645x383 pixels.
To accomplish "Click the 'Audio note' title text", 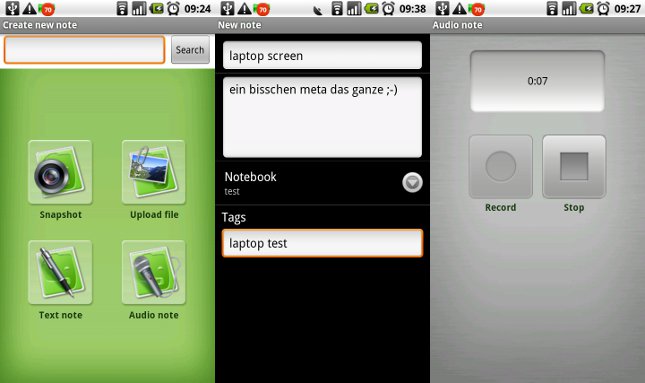I will point(457,25).
